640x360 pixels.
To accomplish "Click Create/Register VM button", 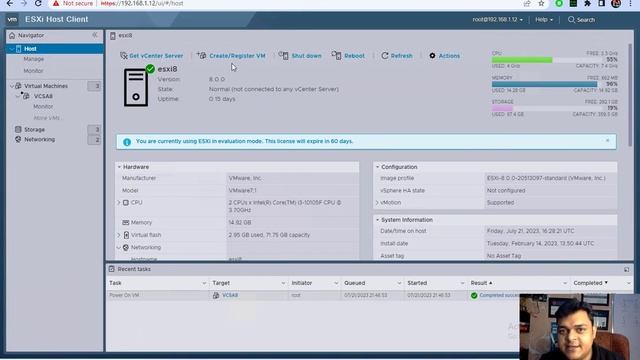I will 231,56.
